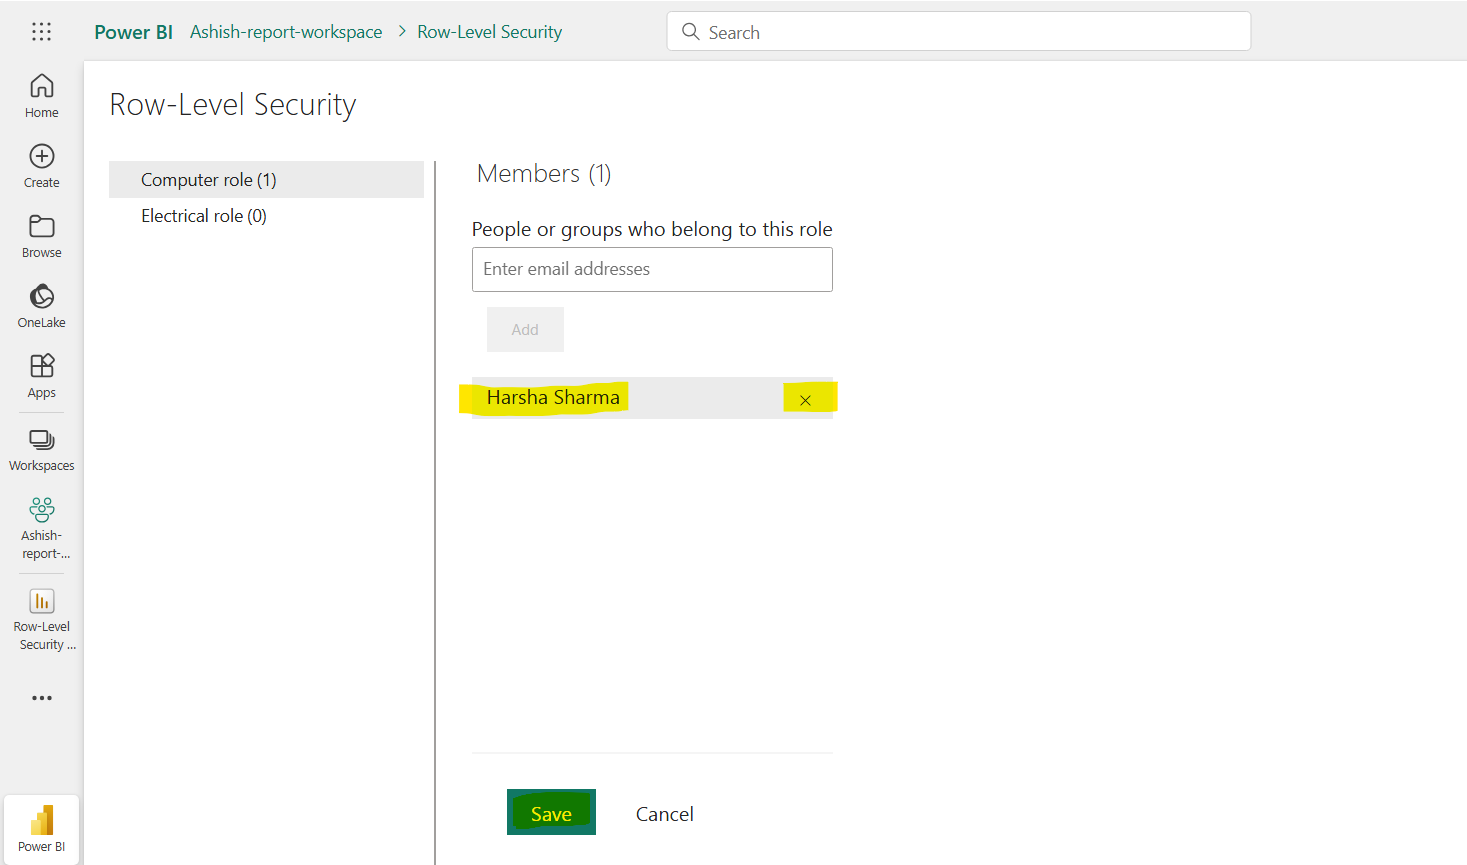Open the Apps section
This screenshot has width=1467, height=865.
click(x=41, y=375)
